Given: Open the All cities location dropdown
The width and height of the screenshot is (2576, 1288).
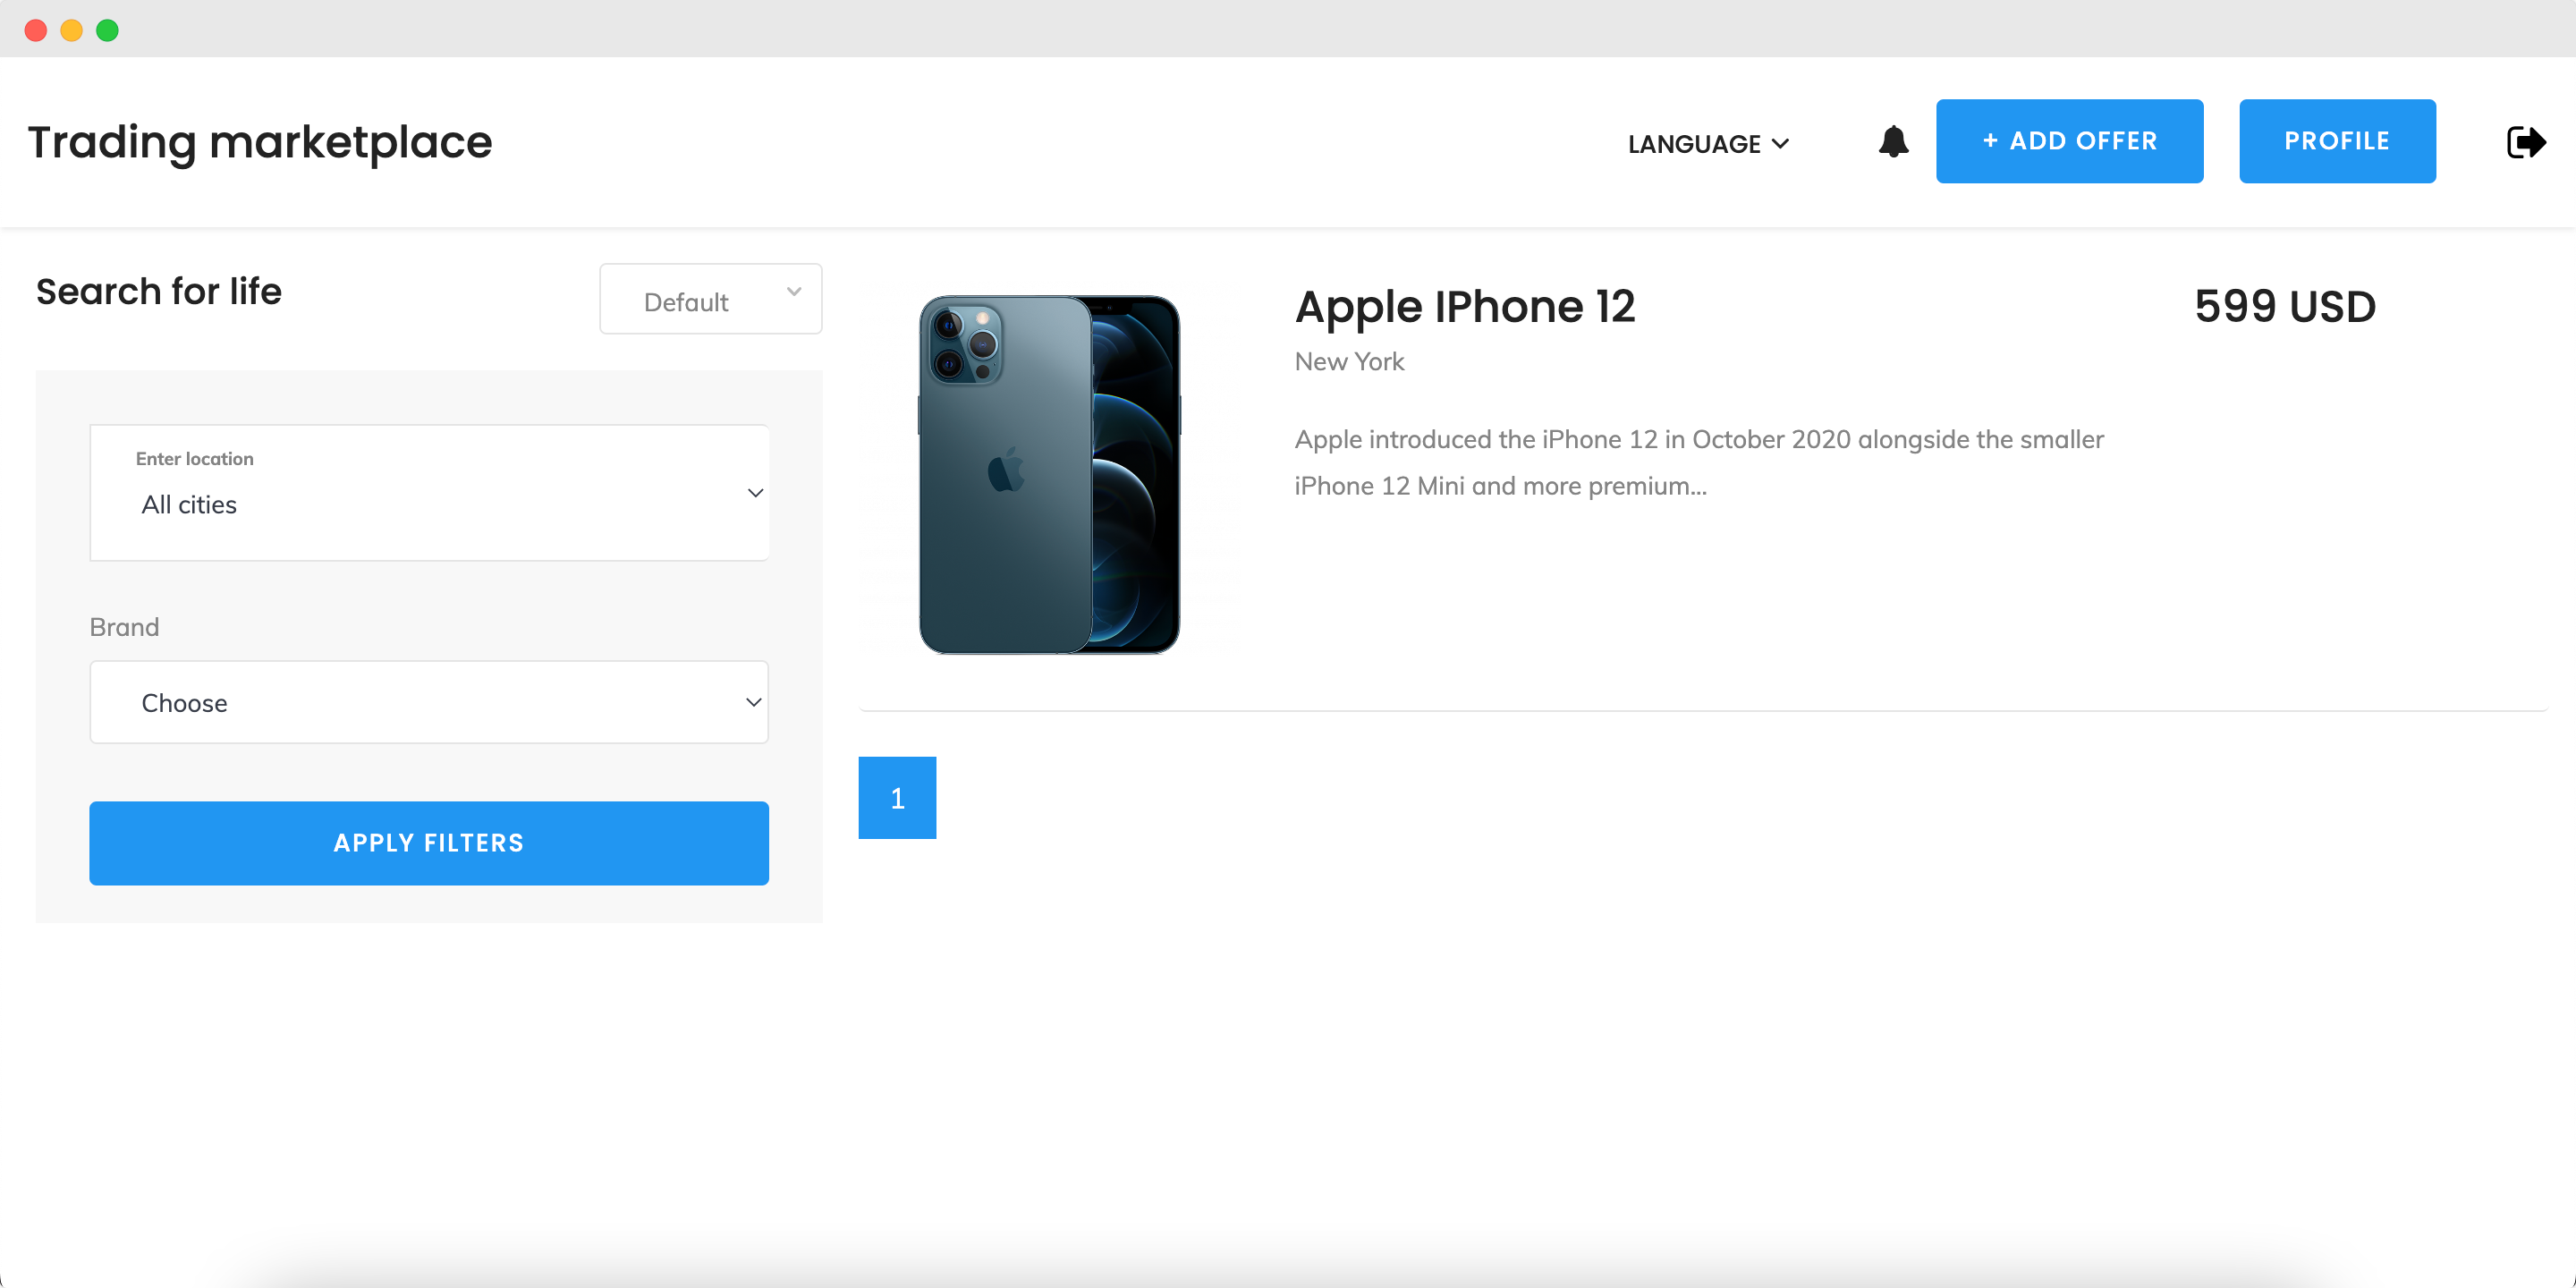Looking at the screenshot, I should 429,493.
